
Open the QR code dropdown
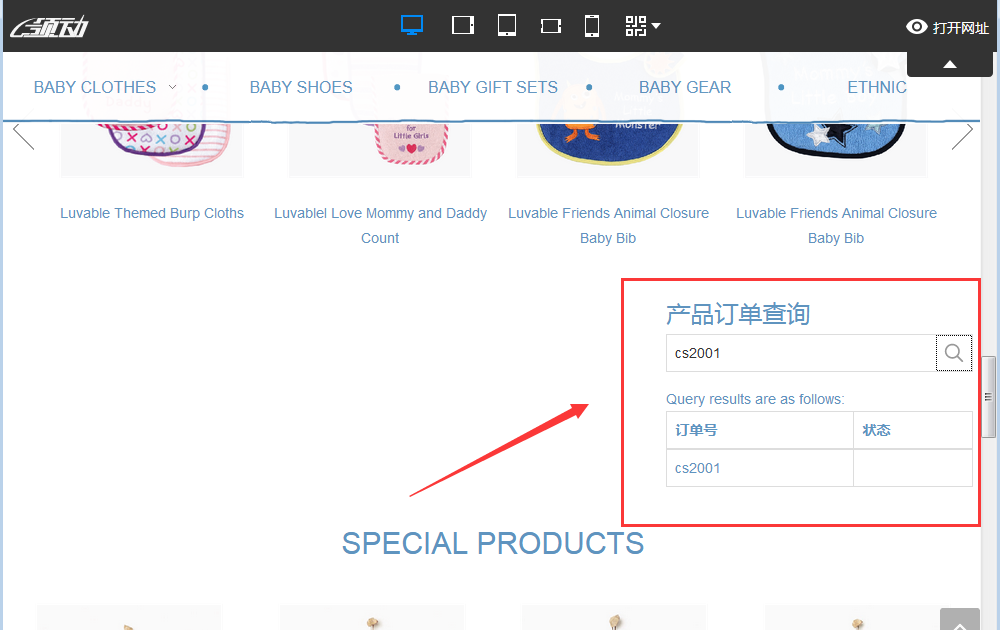coord(642,26)
